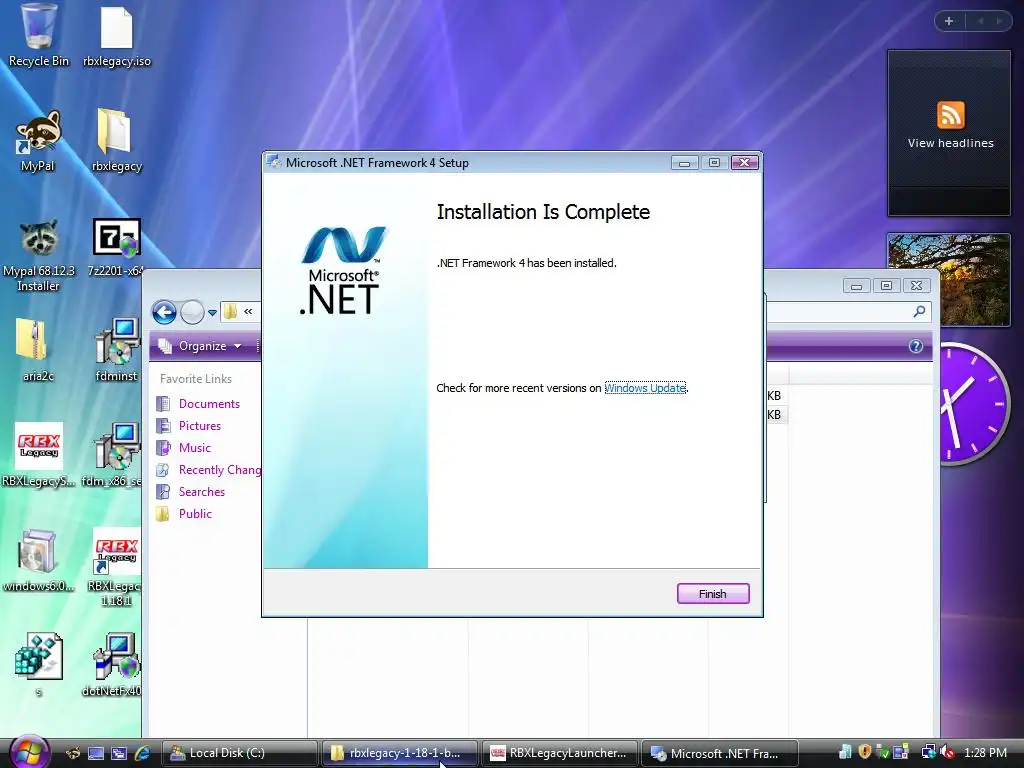The image size is (1024, 768).
Task: Click the sidebar add gadgets plus button
Action: click(x=949, y=21)
